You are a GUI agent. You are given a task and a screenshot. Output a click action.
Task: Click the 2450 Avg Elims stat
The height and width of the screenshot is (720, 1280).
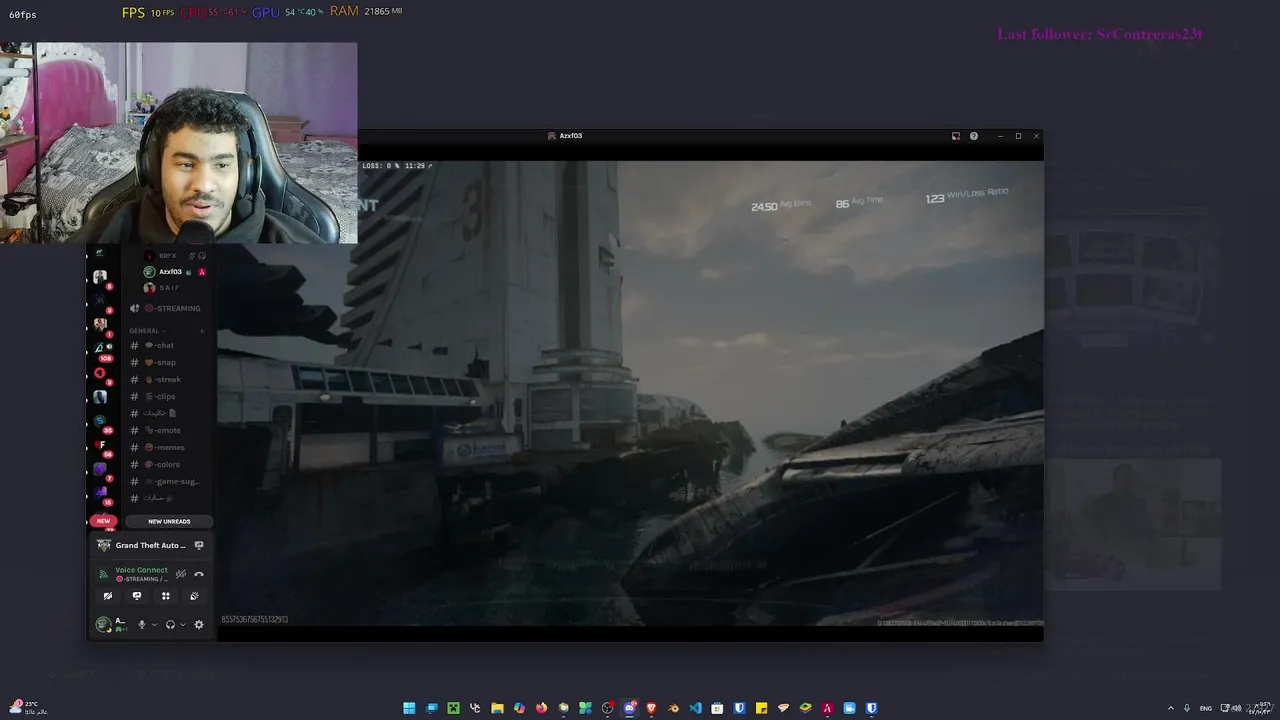point(781,206)
